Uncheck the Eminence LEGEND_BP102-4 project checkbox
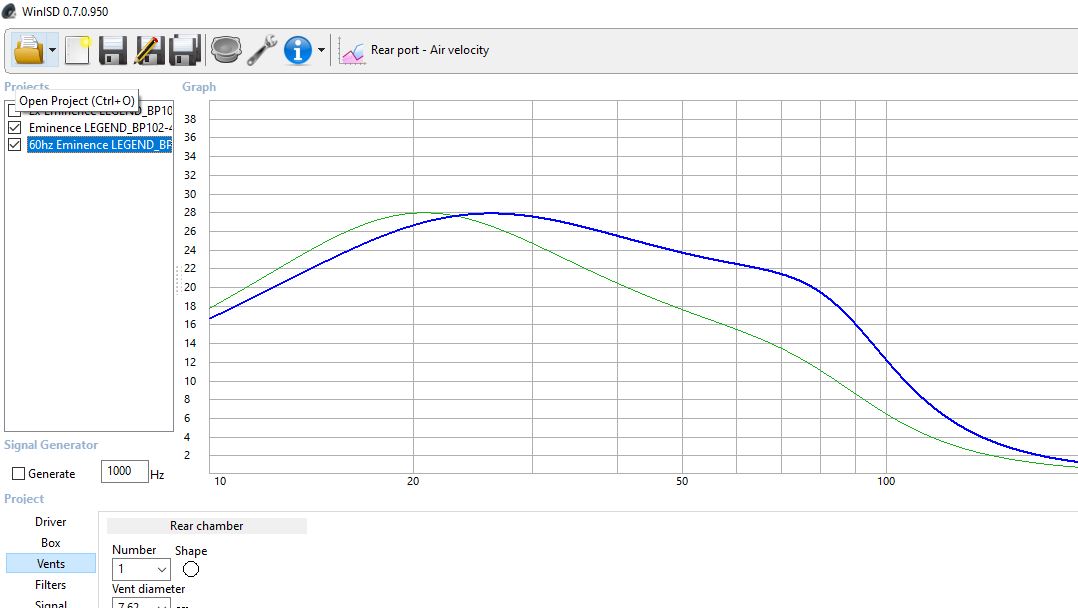1078x608 pixels. click(x=14, y=128)
